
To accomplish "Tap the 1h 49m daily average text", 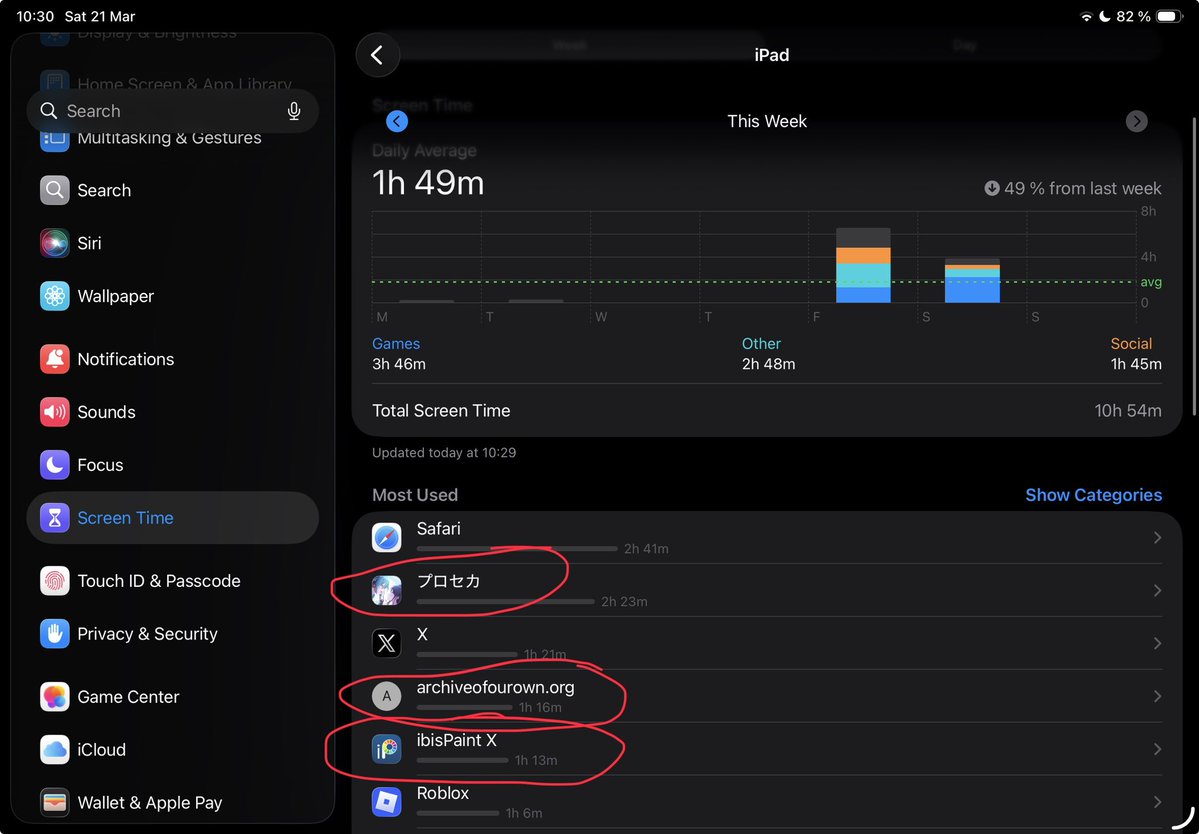I will click(x=428, y=183).
